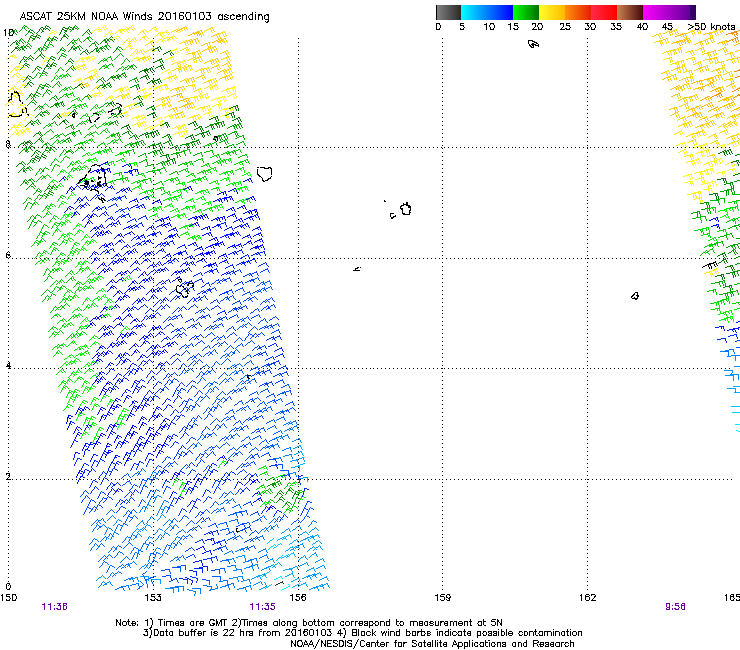Select the green 15-20 knots color segment
The height and width of the screenshot is (650, 740).
[x=526, y=12]
